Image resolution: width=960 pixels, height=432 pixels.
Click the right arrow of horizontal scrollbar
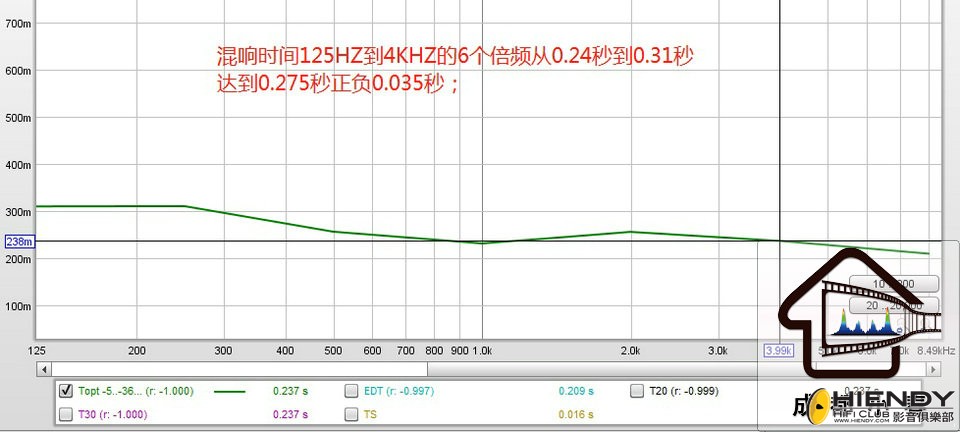(933, 369)
